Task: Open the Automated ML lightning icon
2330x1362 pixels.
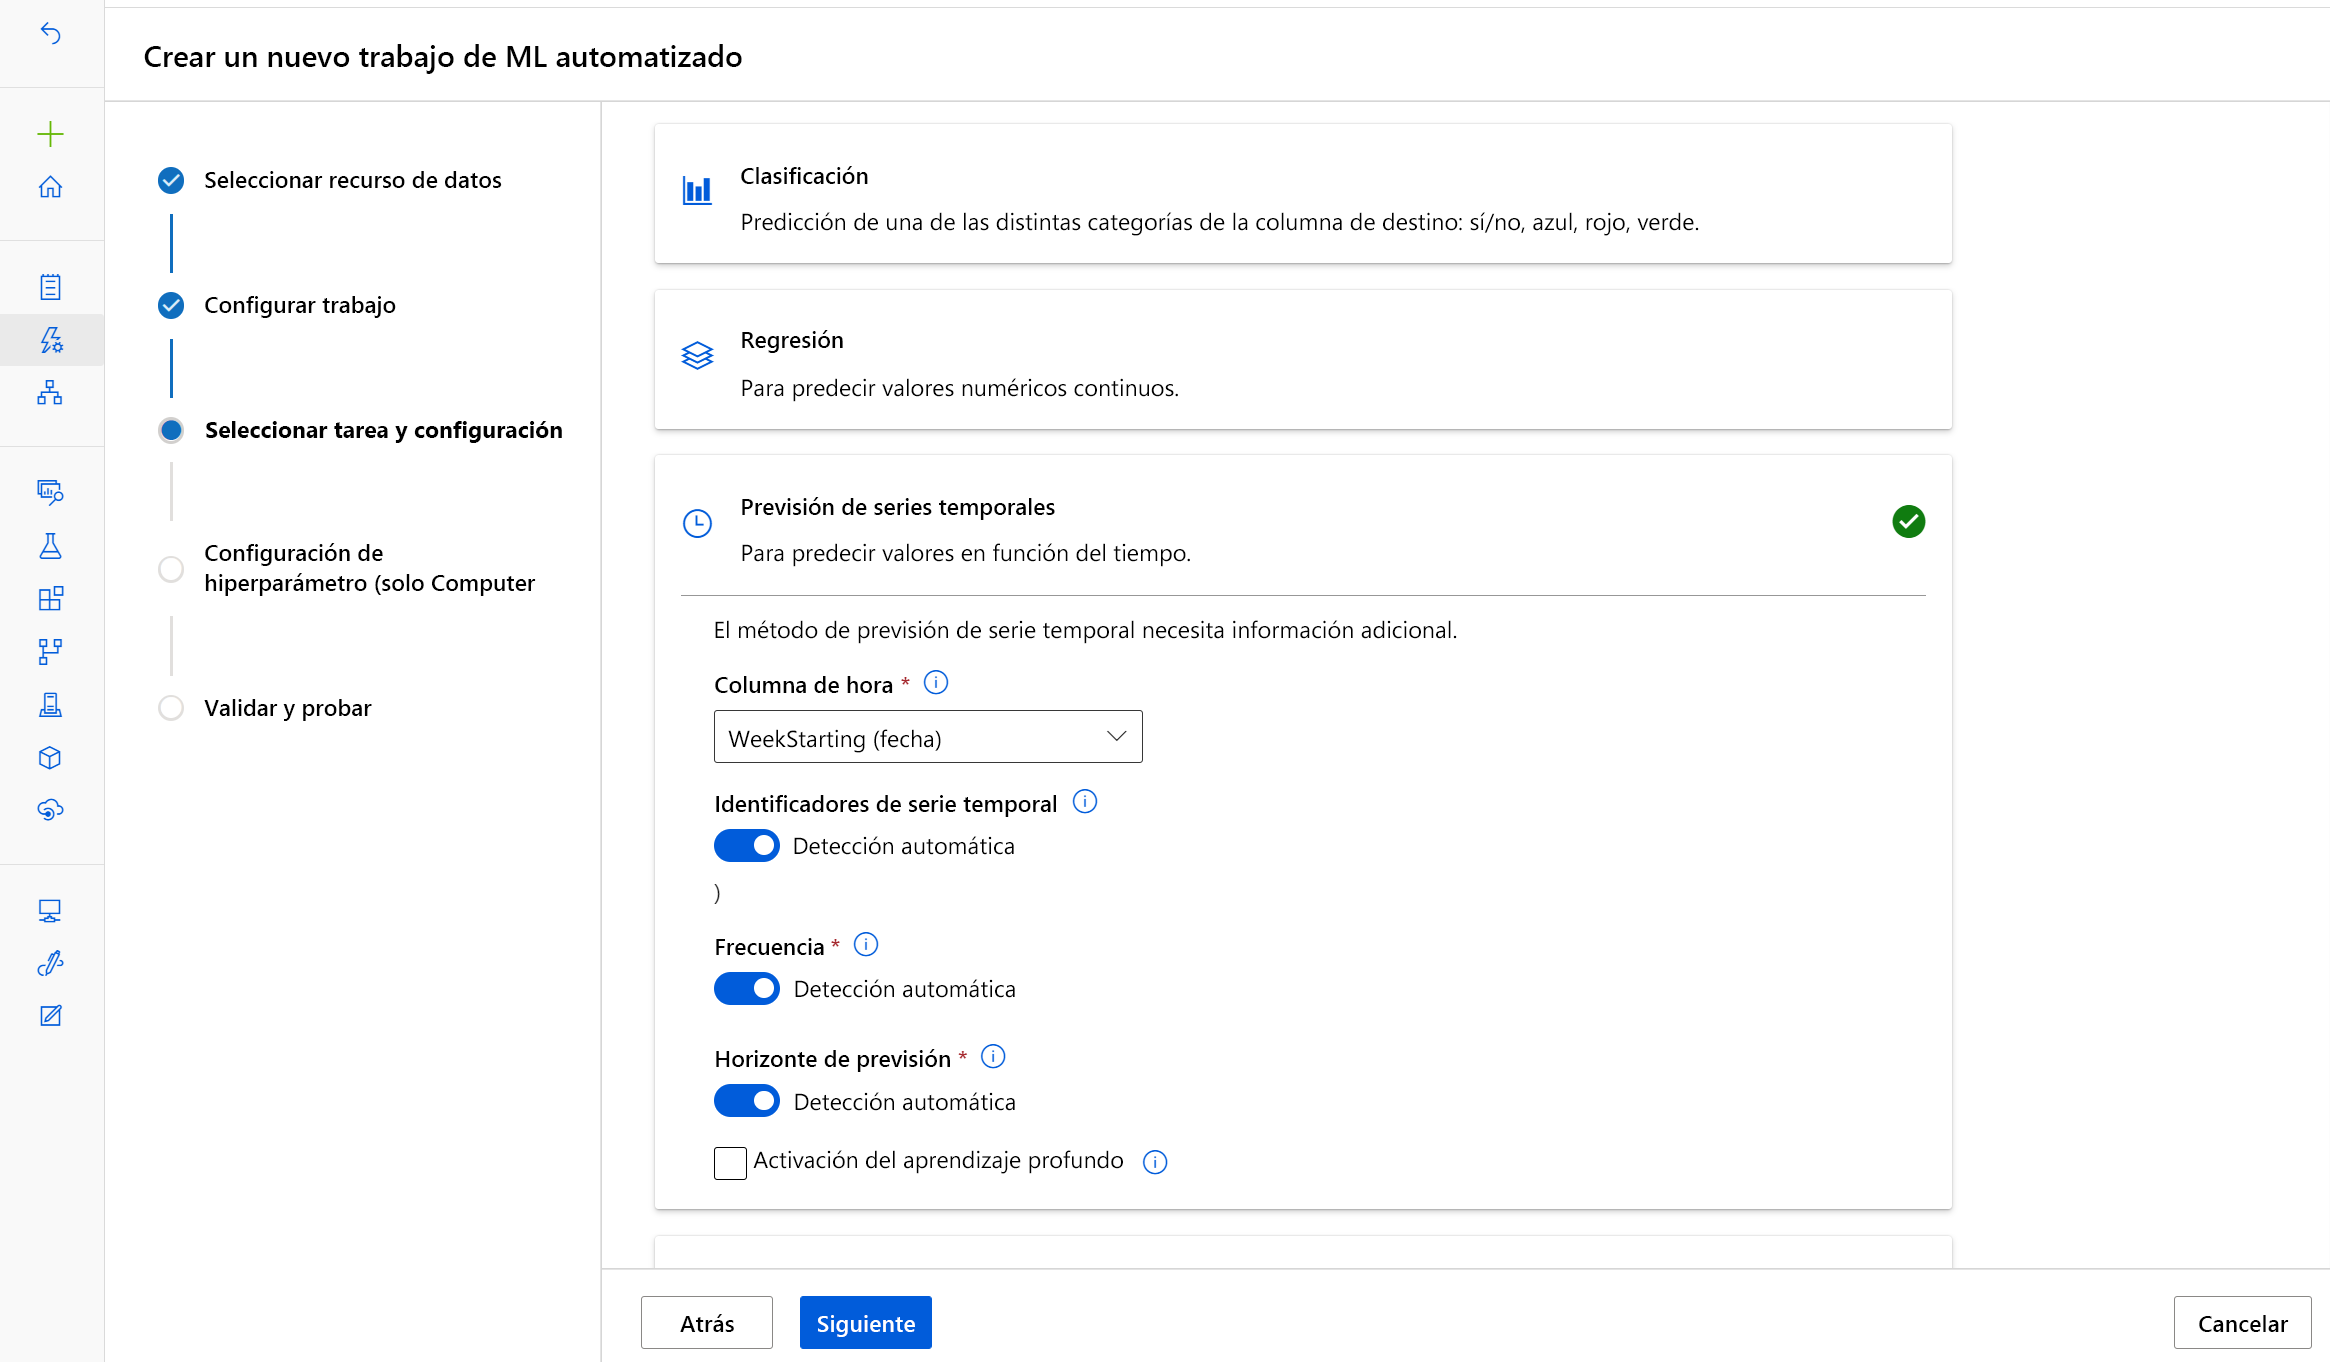Action: 51,340
